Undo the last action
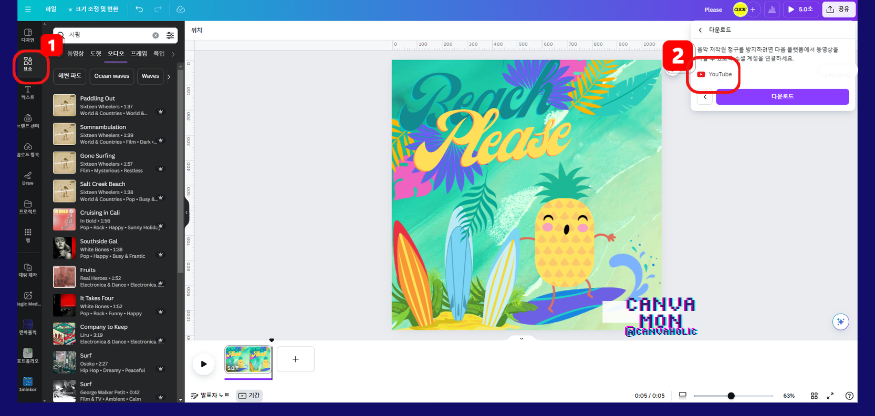Image resolution: width=875 pixels, height=416 pixels. click(140, 9)
